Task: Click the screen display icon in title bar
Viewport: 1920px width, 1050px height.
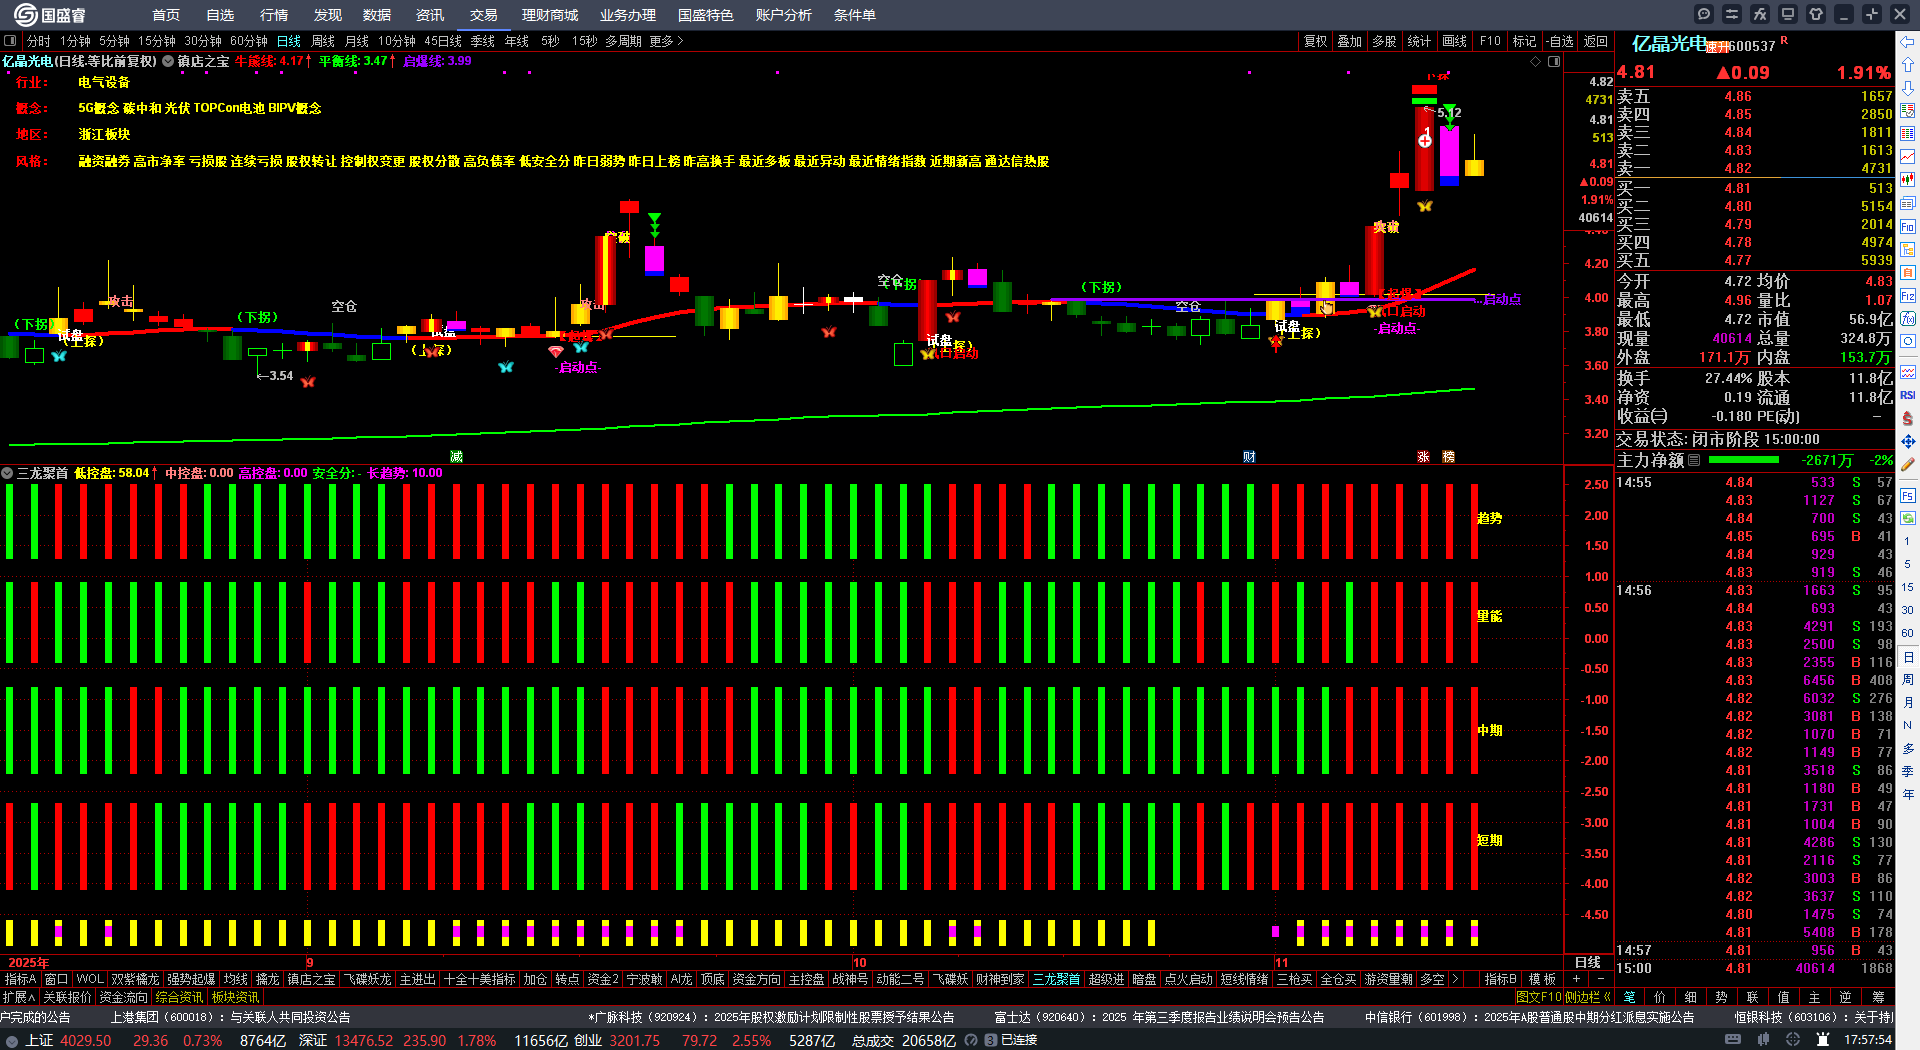Action: pyautogui.click(x=1788, y=14)
